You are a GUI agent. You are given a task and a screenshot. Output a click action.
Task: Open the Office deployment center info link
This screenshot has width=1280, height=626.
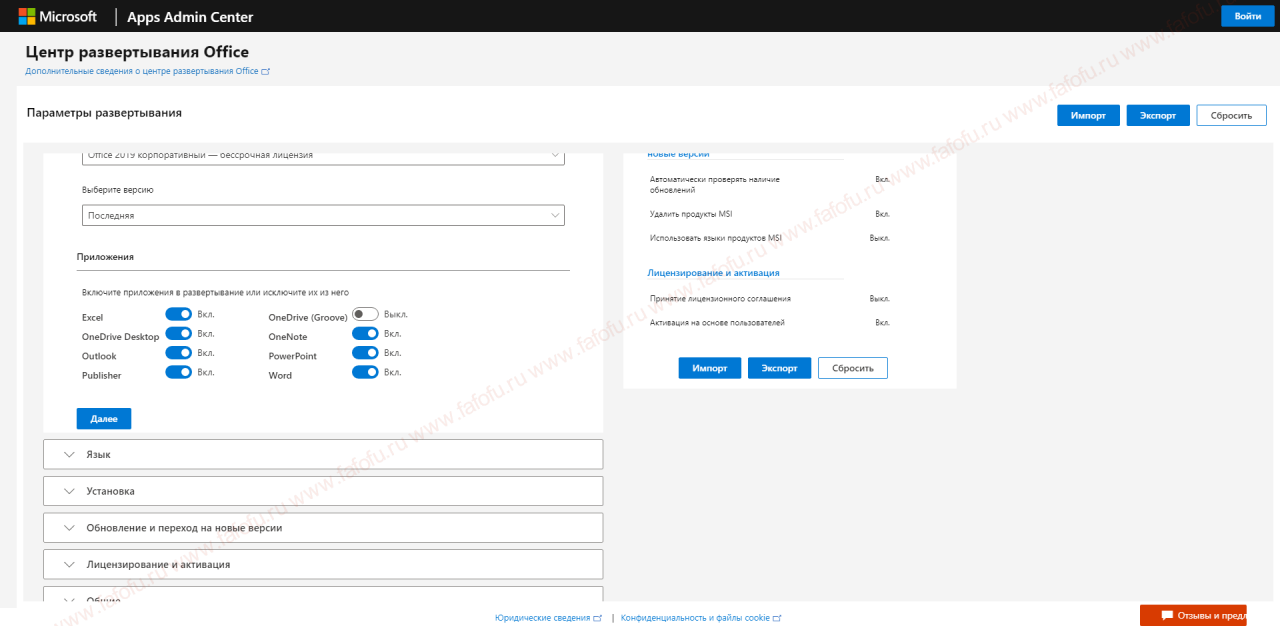(147, 71)
